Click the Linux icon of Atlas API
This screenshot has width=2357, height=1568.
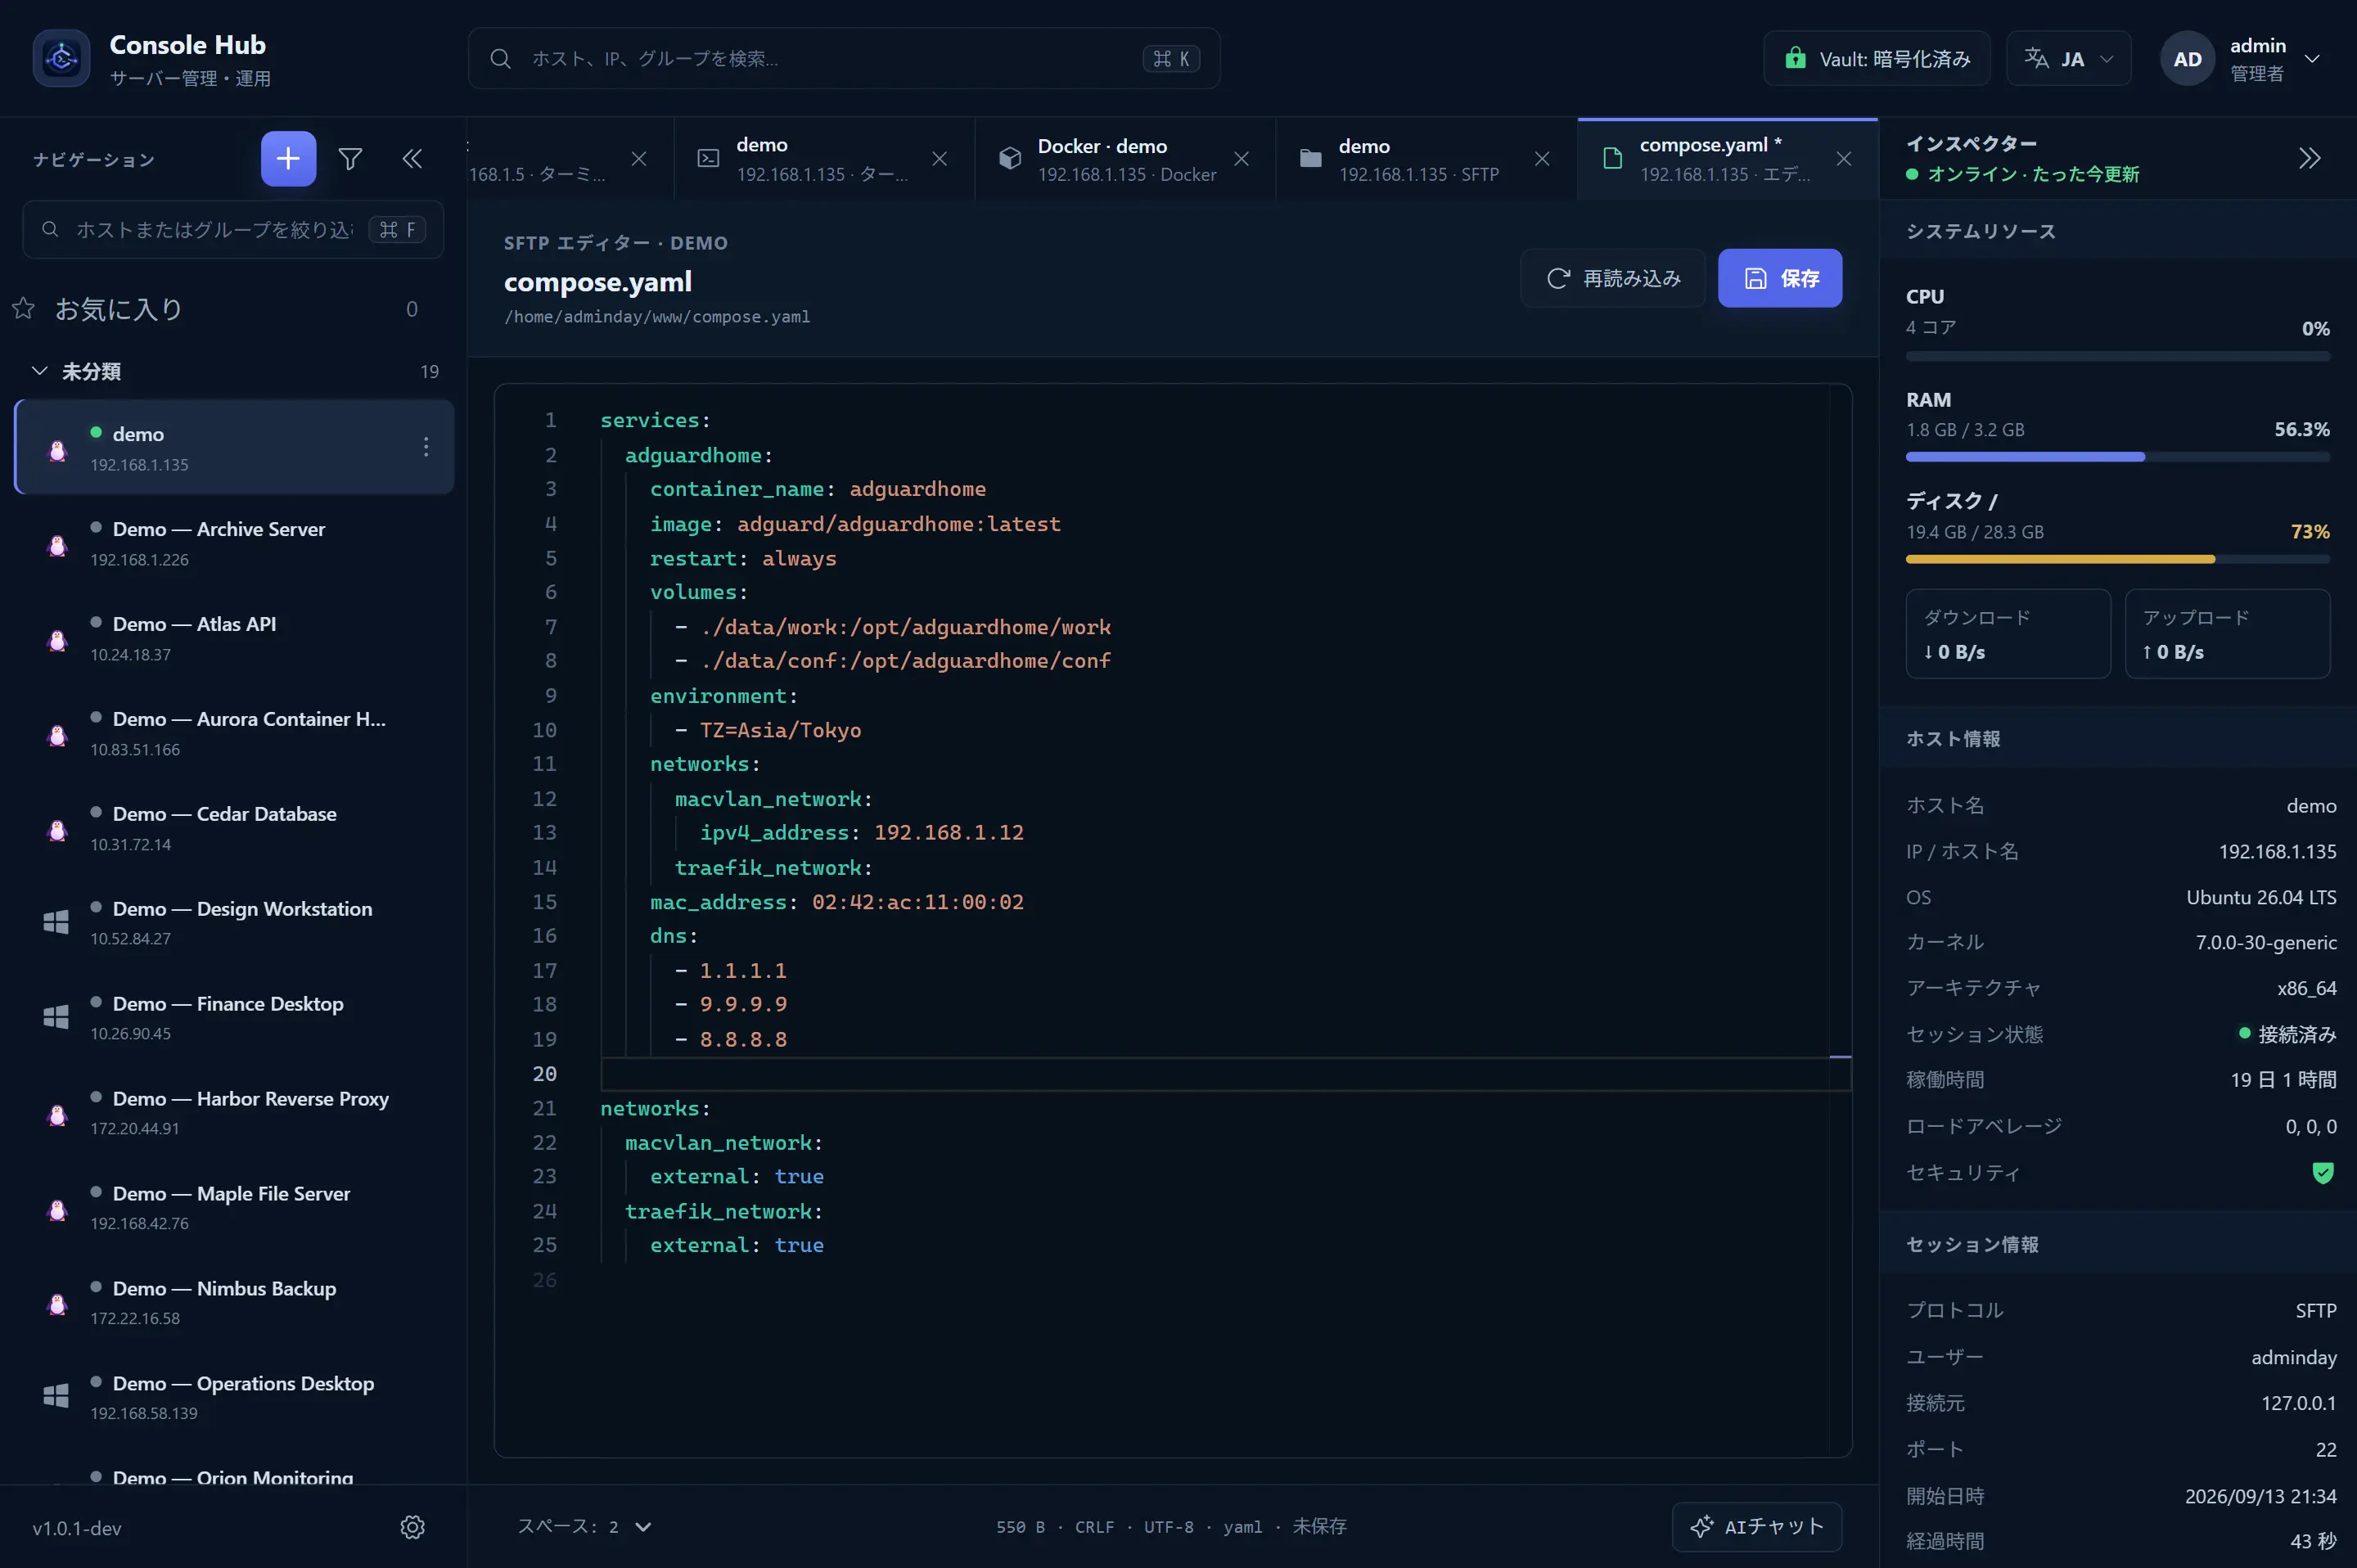click(57, 639)
